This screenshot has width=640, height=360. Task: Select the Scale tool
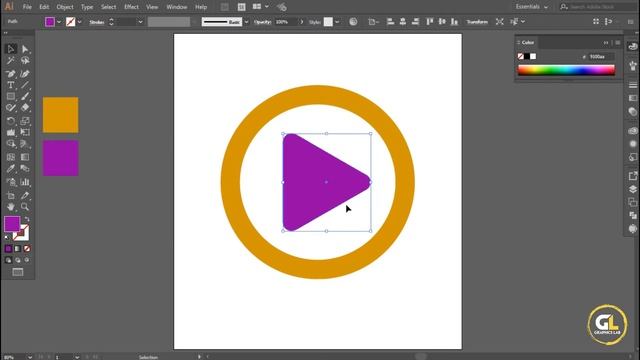point(25,121)
